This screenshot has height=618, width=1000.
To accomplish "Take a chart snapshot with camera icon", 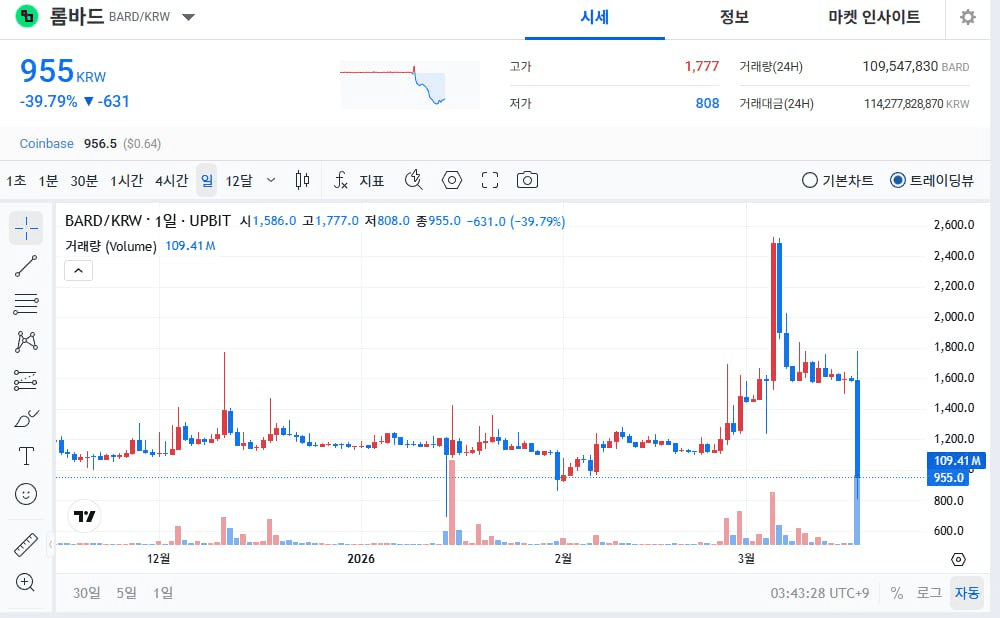I will click(527, 180).
